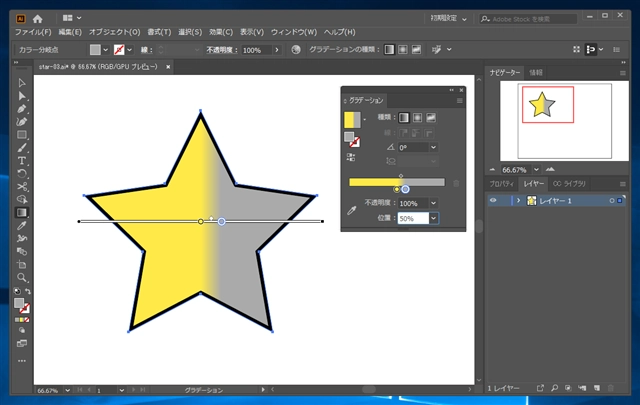Open ウィンドウ(W) menu
The height and width of the screenshot is (405, 640).
(293, 32)
